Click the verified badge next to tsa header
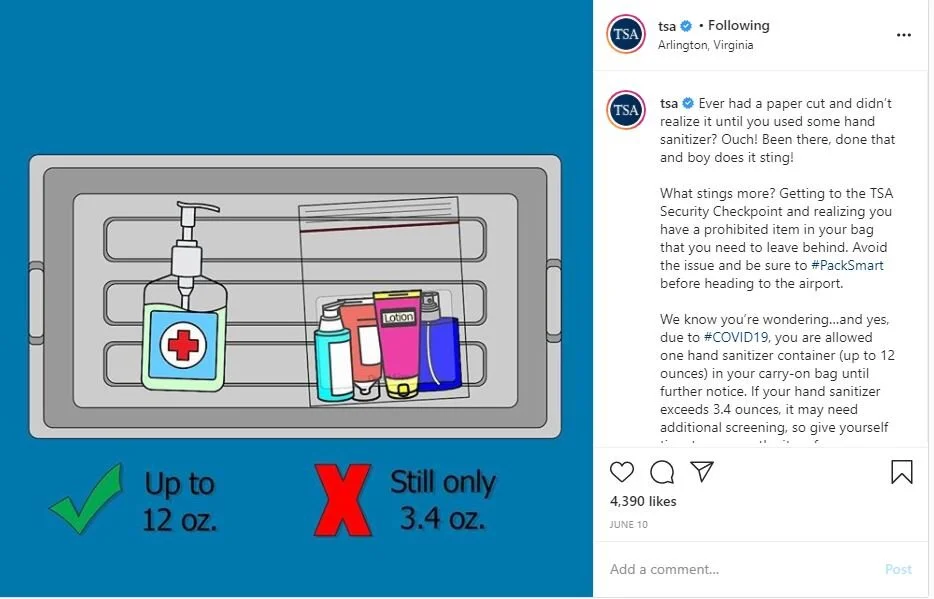This screenshot has height=599, width=934. click(x=686, y=26)
